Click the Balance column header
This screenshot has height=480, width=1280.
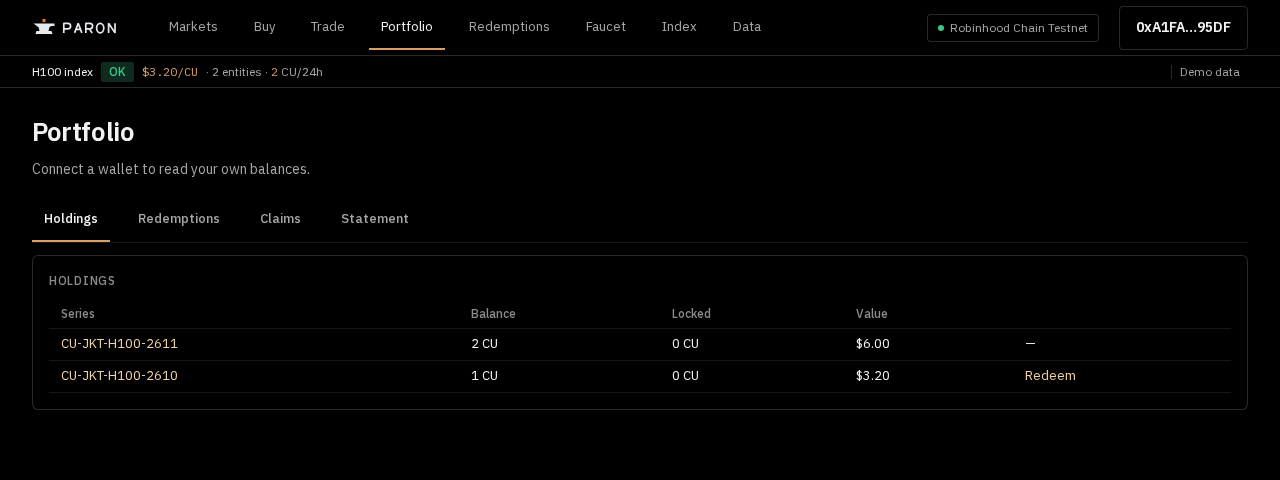(x=493, y=314)
